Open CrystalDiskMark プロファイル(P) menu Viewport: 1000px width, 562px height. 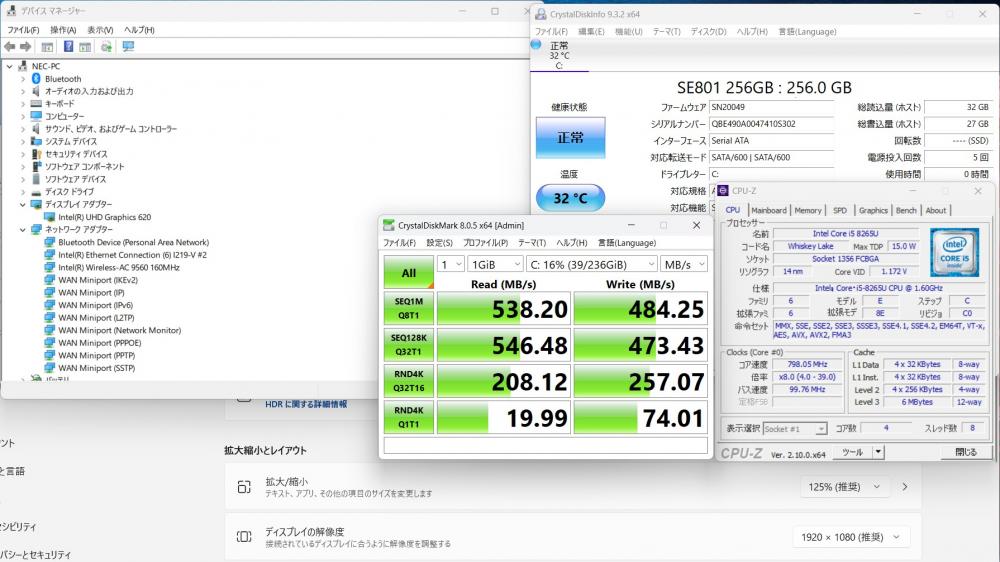(485, 243)
